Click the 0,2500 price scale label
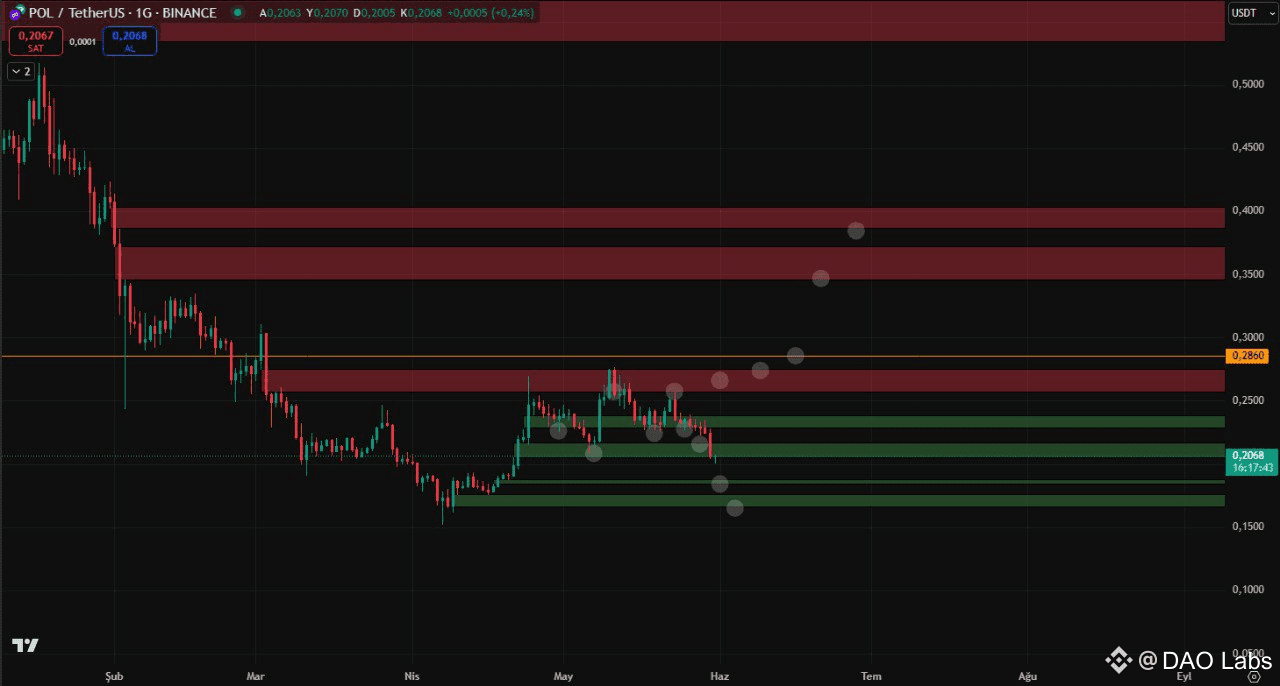 pos(1247,400)
